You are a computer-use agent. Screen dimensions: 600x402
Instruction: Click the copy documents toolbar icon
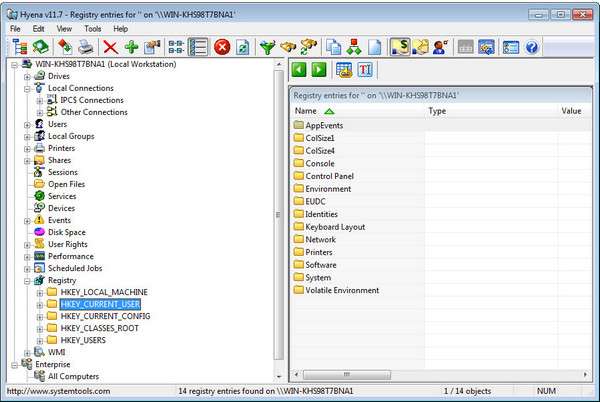(333, 47)
